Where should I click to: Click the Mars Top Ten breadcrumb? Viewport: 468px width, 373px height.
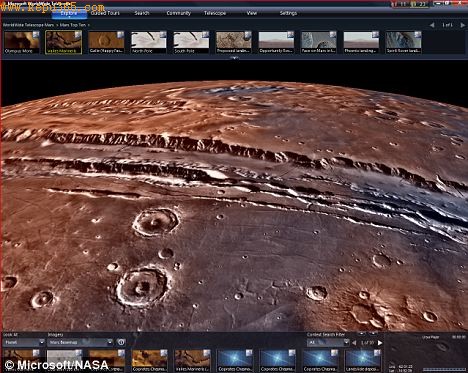pos(73,25)
